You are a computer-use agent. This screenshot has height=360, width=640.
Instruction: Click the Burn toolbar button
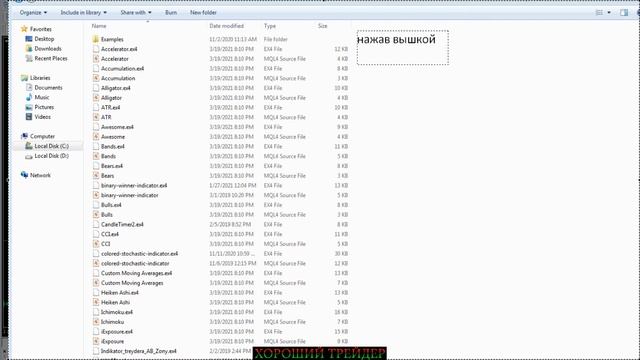(x=171, y=13)
